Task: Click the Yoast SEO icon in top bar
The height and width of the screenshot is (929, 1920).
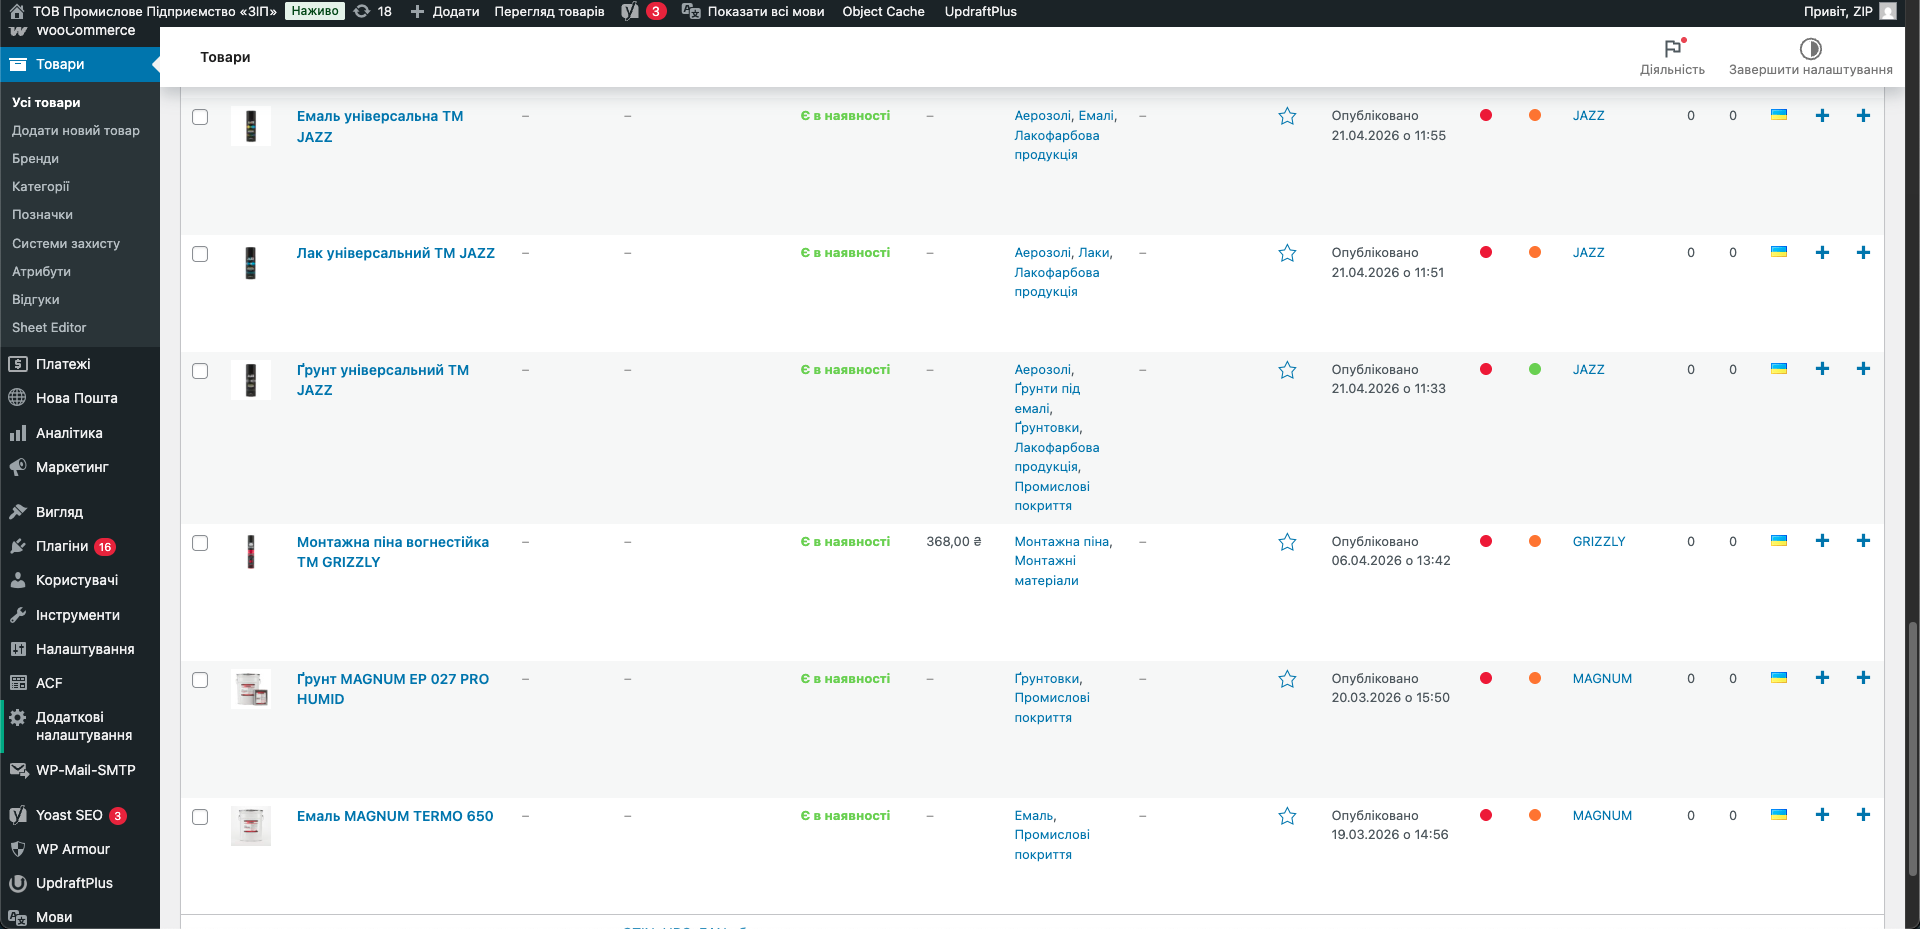Action: coord(630,12)
